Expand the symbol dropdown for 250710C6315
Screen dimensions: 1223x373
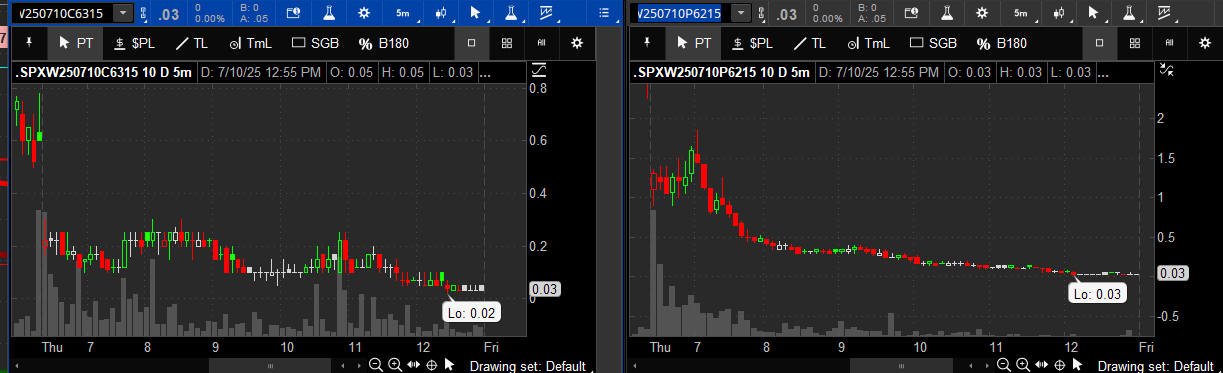coord(122,13)
